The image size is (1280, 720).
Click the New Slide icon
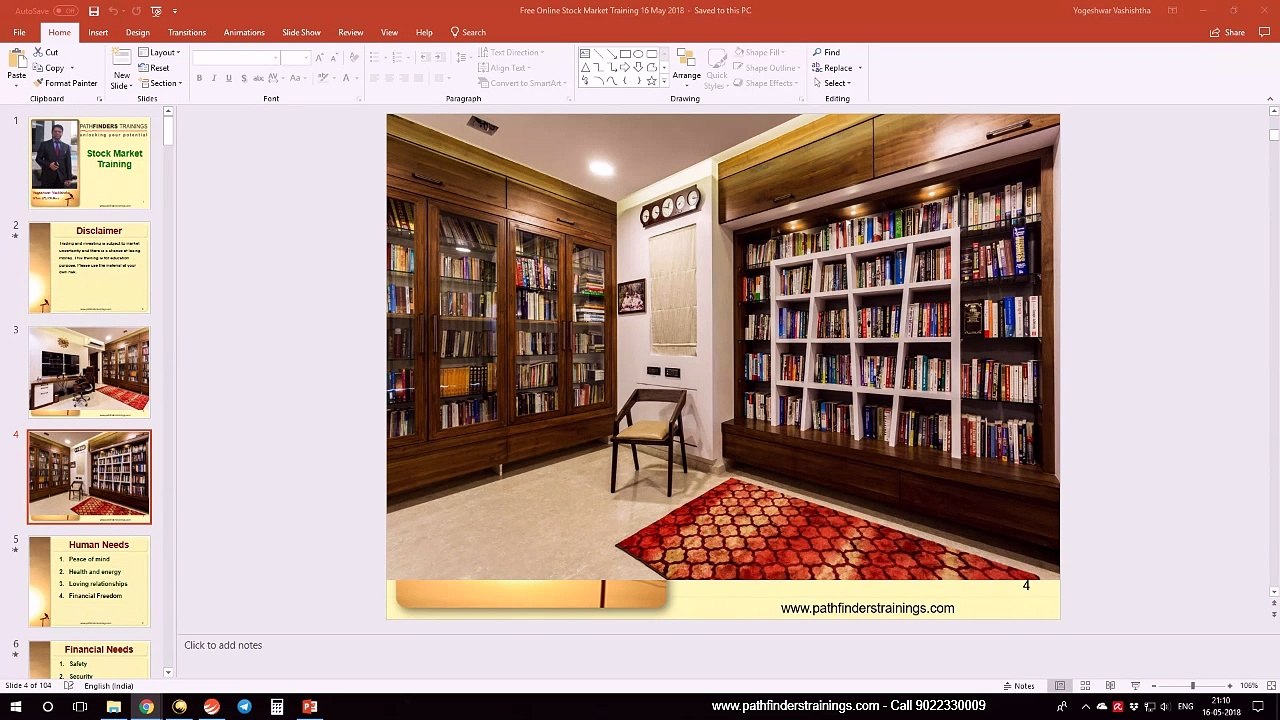tap(121, 58)
